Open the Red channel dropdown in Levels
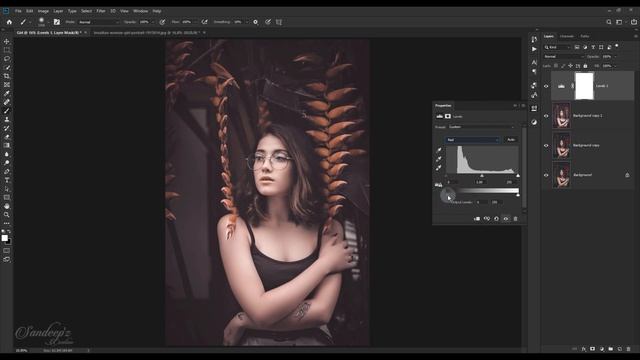The height and width of the screenshot is (360, 640). [x=472, y=140]
